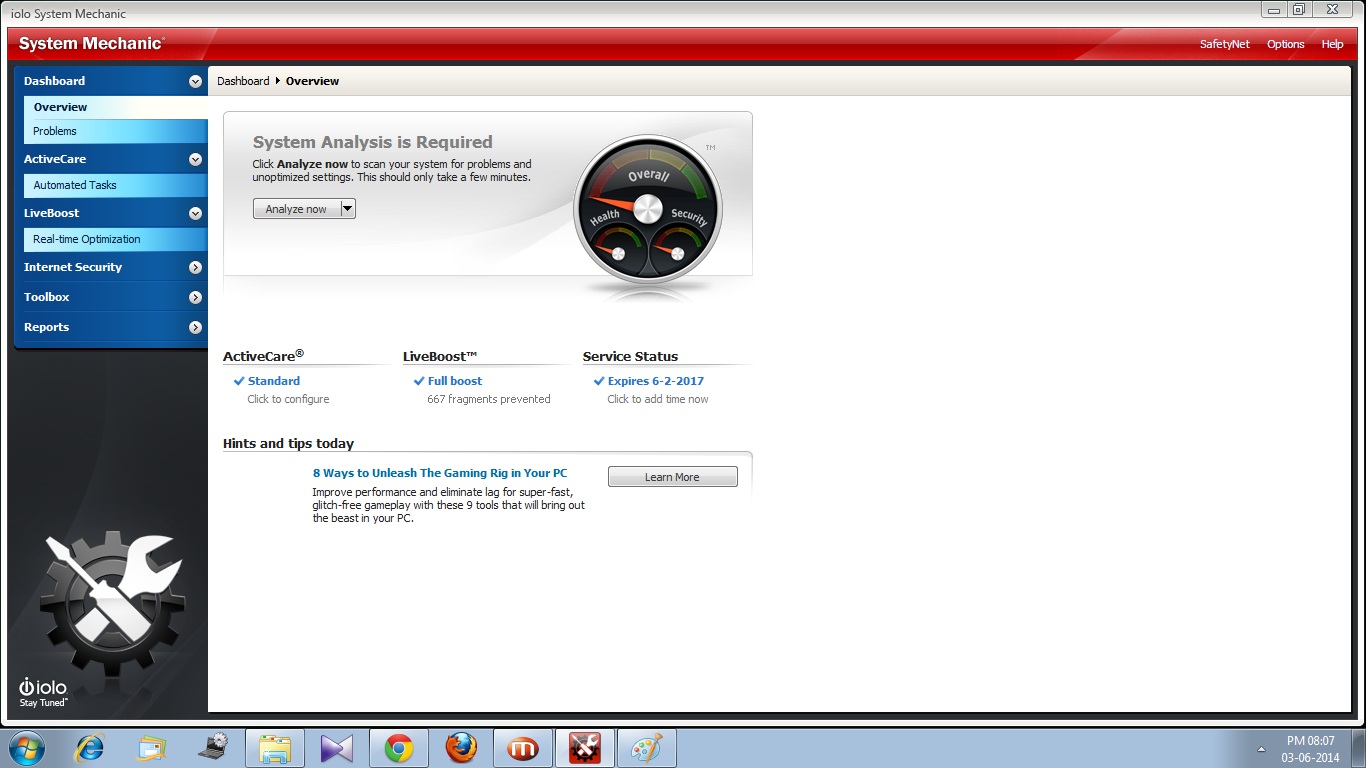1366x768 pixels.
Task: Open Windows Explorer folder icon in taskbar
Action: click(275, 748)
